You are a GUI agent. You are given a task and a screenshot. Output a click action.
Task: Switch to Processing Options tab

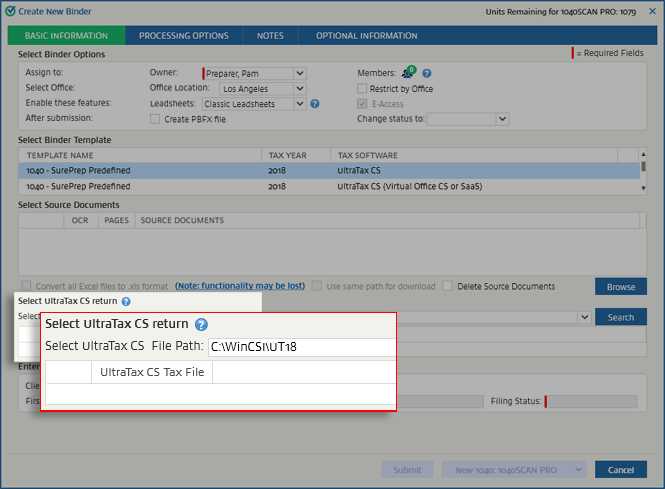coord(183,36)
